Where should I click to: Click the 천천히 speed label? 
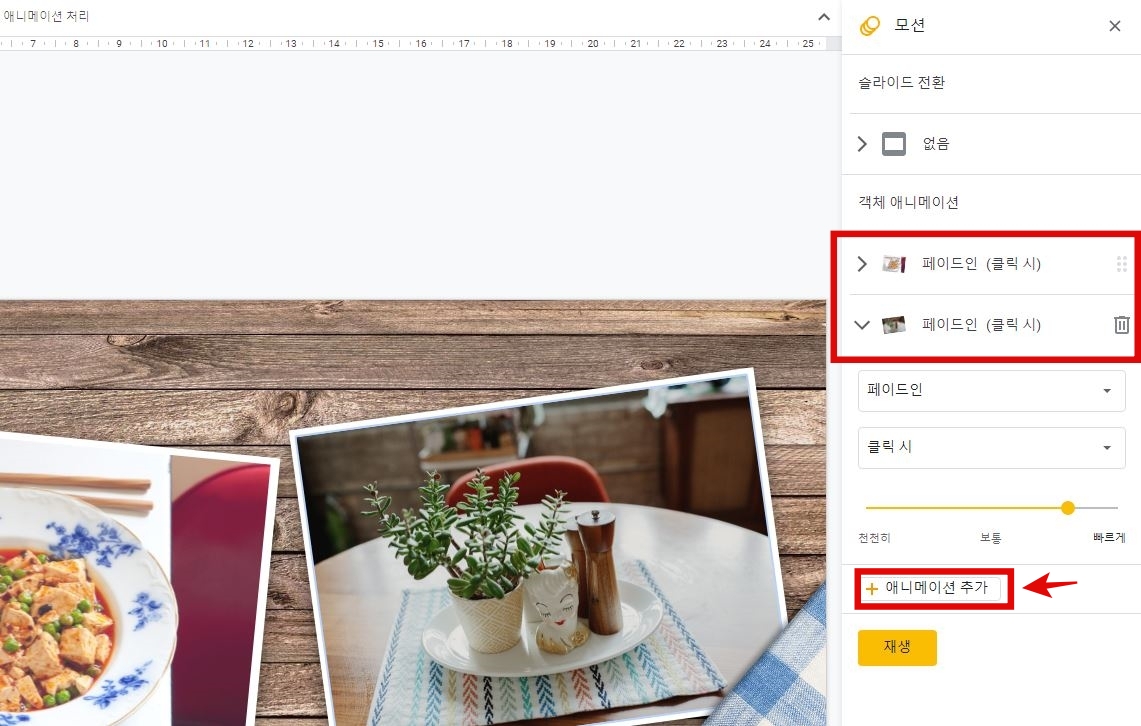pos(874,538)
